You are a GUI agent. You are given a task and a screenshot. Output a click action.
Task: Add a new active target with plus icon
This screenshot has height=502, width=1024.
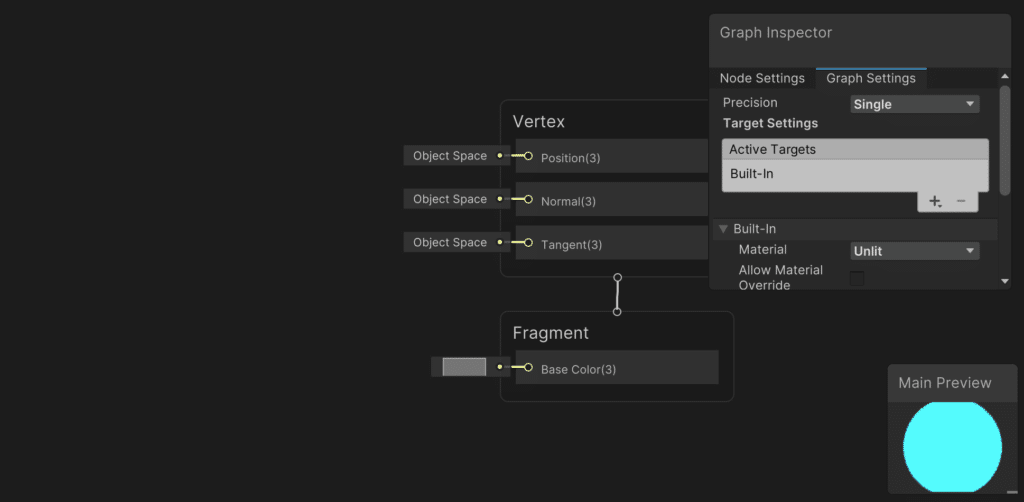[935, 201]
